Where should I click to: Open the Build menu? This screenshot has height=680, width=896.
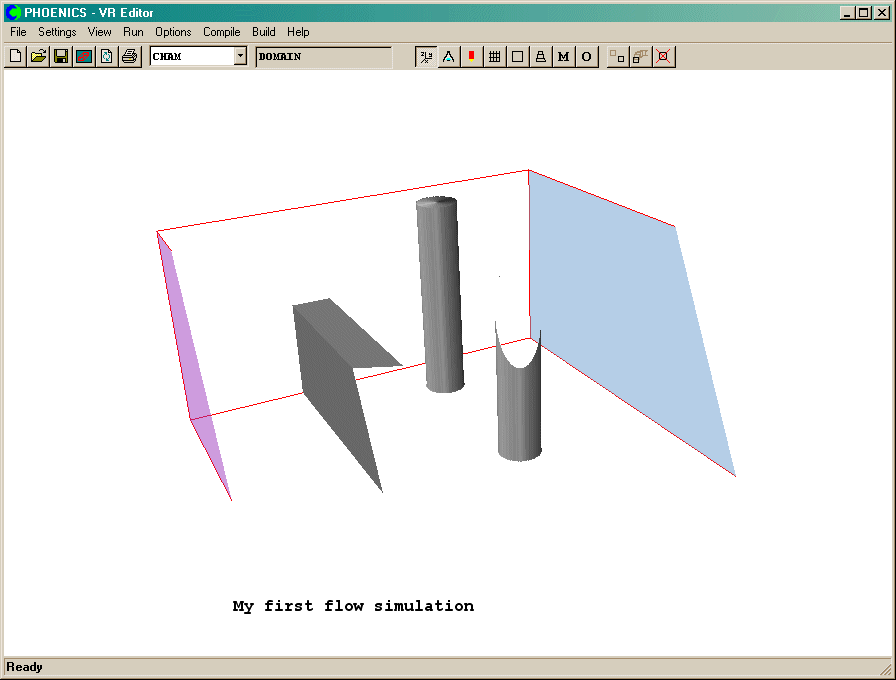pos(263,32)
